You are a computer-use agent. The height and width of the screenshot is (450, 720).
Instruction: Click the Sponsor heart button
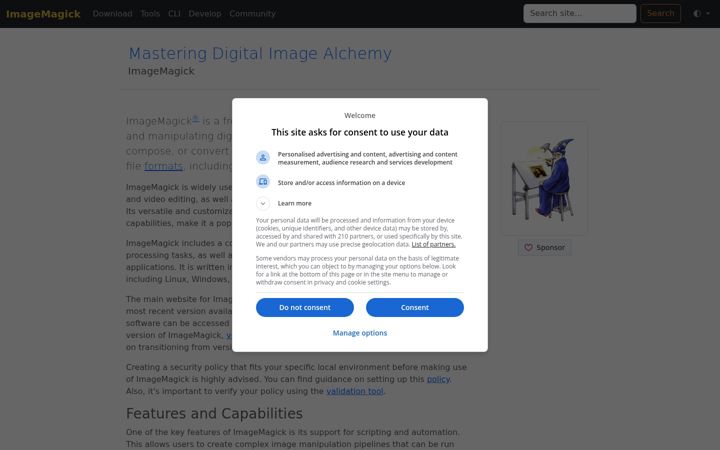(x=545, y=248)
